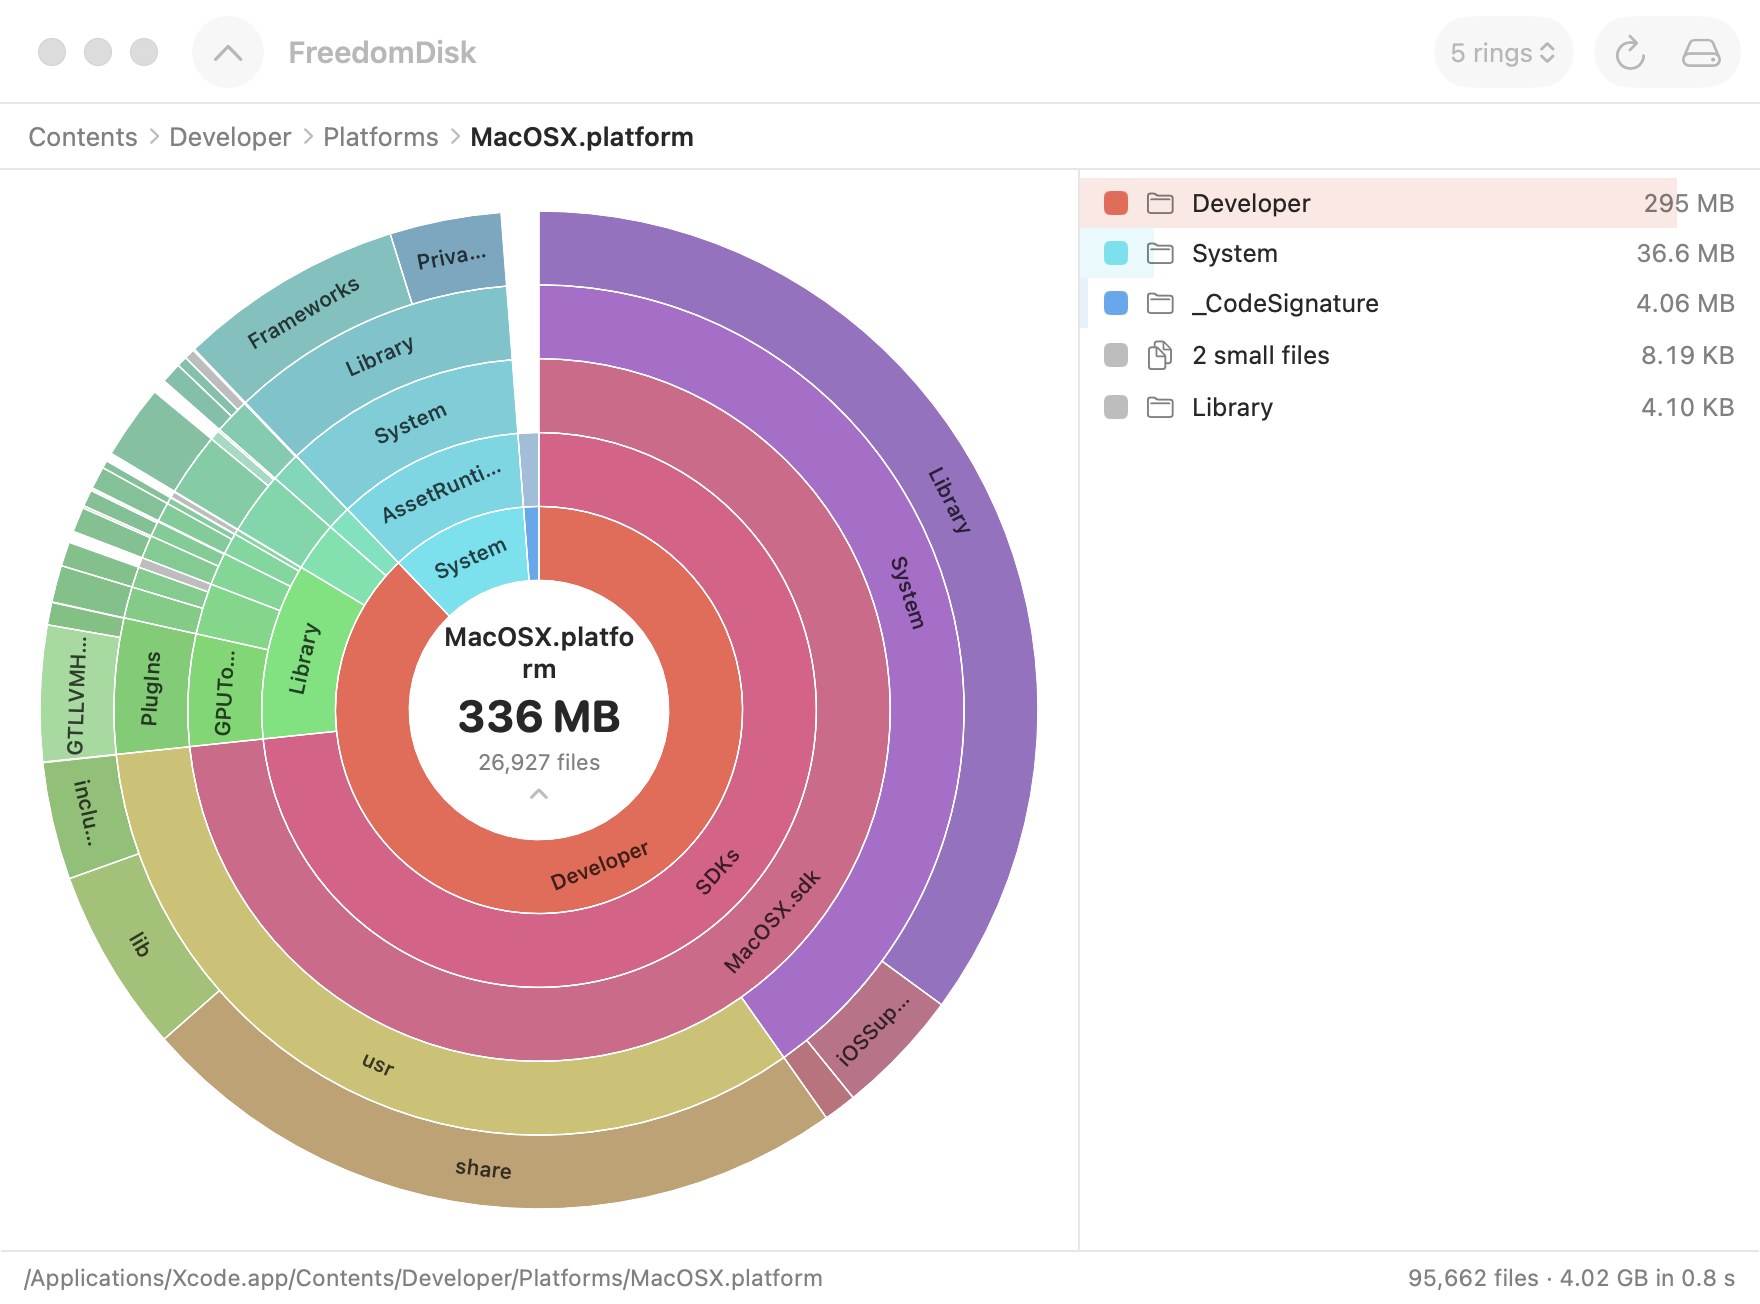
Task: Select the Library row showing 4.10 KB
Action: [1418, 407]
